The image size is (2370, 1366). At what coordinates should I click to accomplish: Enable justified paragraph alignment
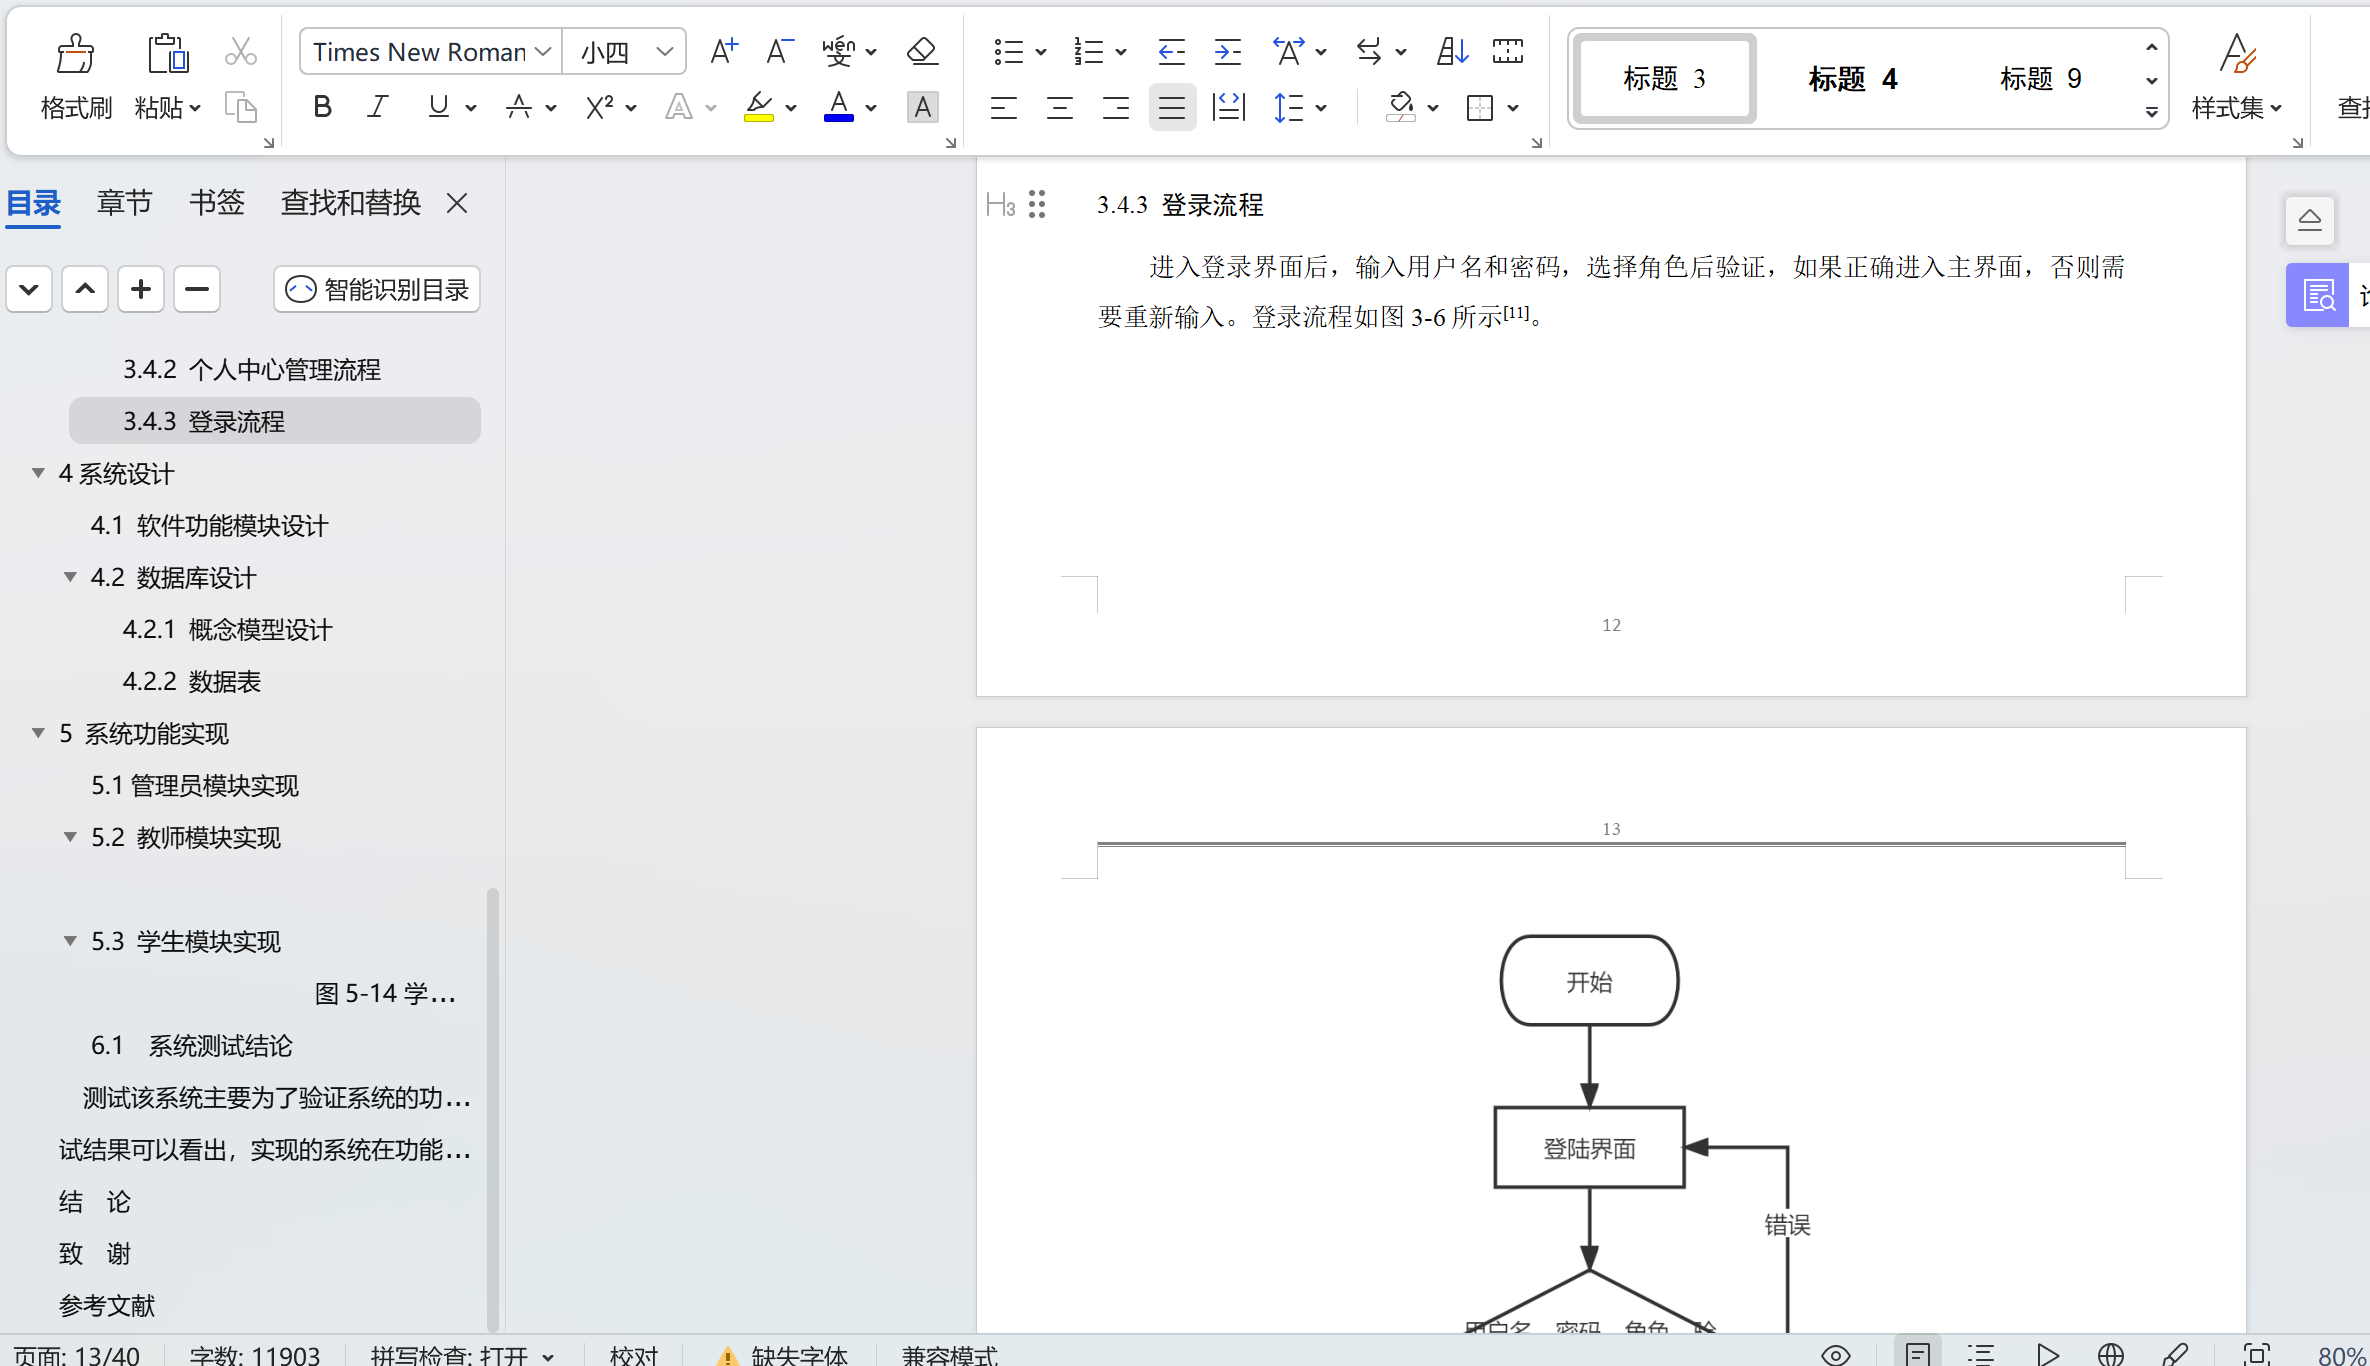(x=1171, y=107)
